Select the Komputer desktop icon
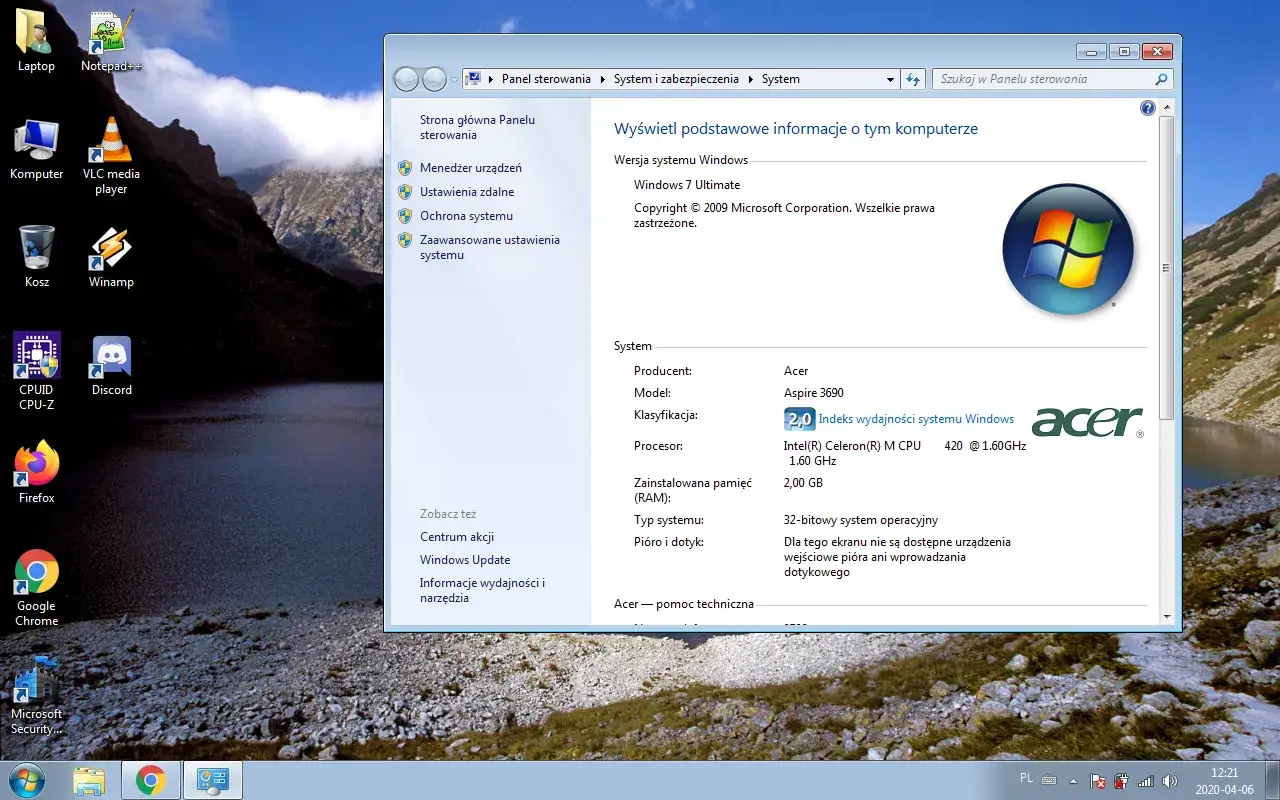The height and width of the screenshot is (800, 1280). coord(36,148)
